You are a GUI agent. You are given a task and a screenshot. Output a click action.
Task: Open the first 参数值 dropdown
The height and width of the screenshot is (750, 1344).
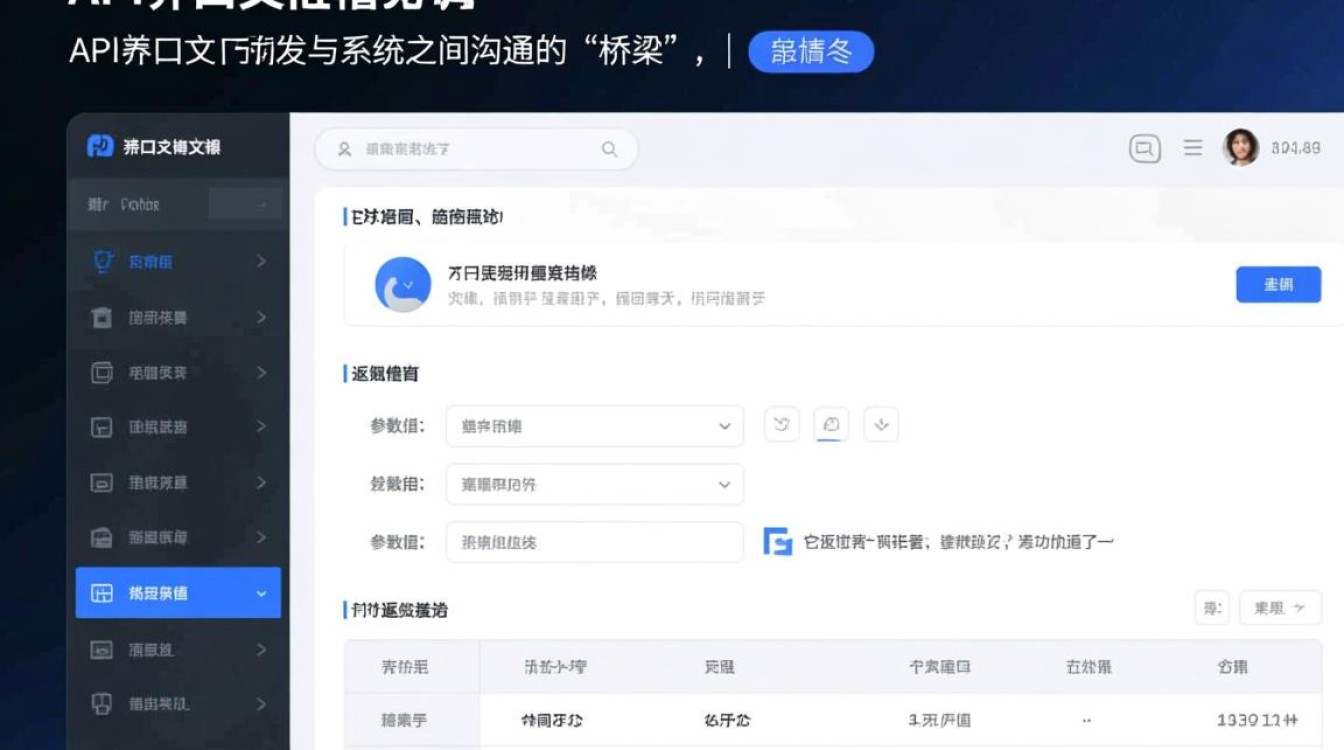[594, 424]
